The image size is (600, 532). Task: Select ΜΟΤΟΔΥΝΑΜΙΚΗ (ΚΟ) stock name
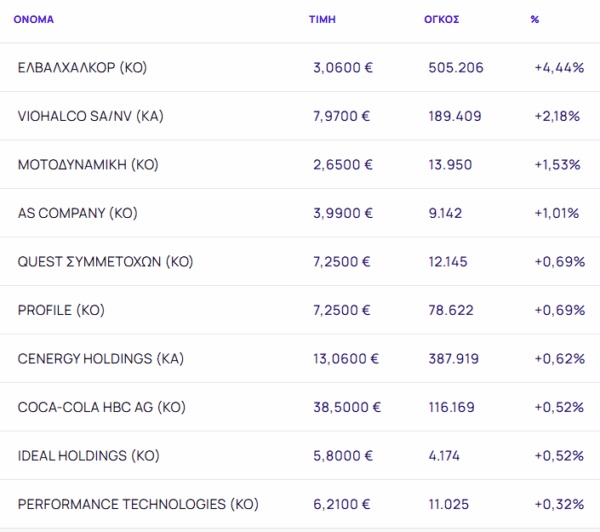[x=88, y=164]
